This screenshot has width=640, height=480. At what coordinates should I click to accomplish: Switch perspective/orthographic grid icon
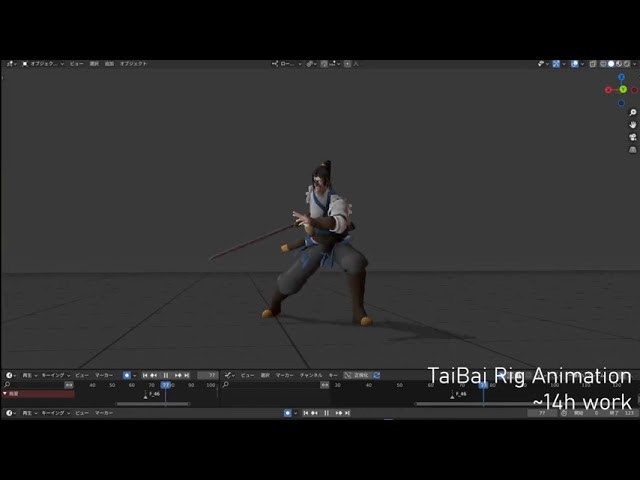pos(633,148)
